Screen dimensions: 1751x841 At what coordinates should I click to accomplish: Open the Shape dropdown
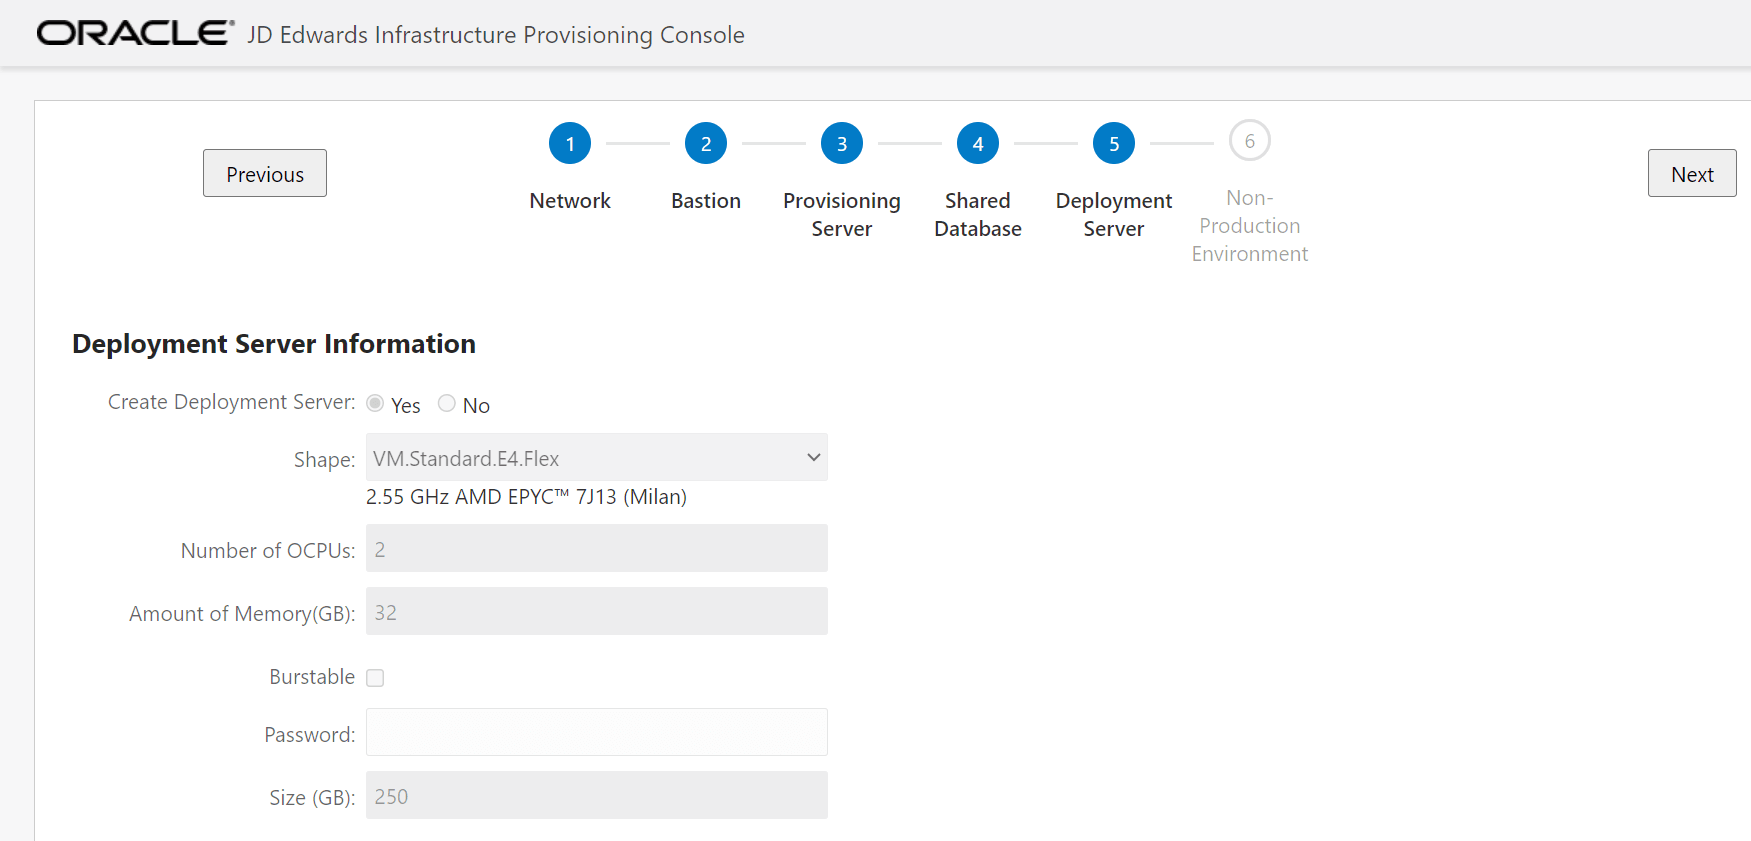click(x=597, y=457)
